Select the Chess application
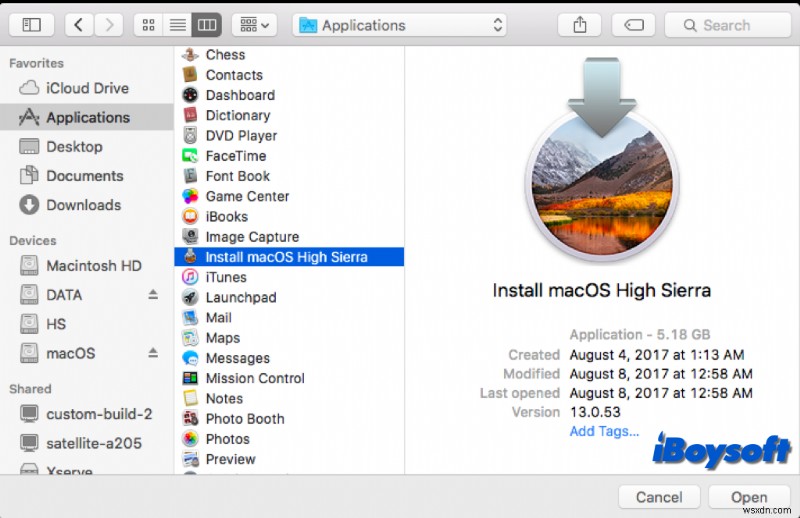Viewport: 800px width, 518px height. point(289,55)
